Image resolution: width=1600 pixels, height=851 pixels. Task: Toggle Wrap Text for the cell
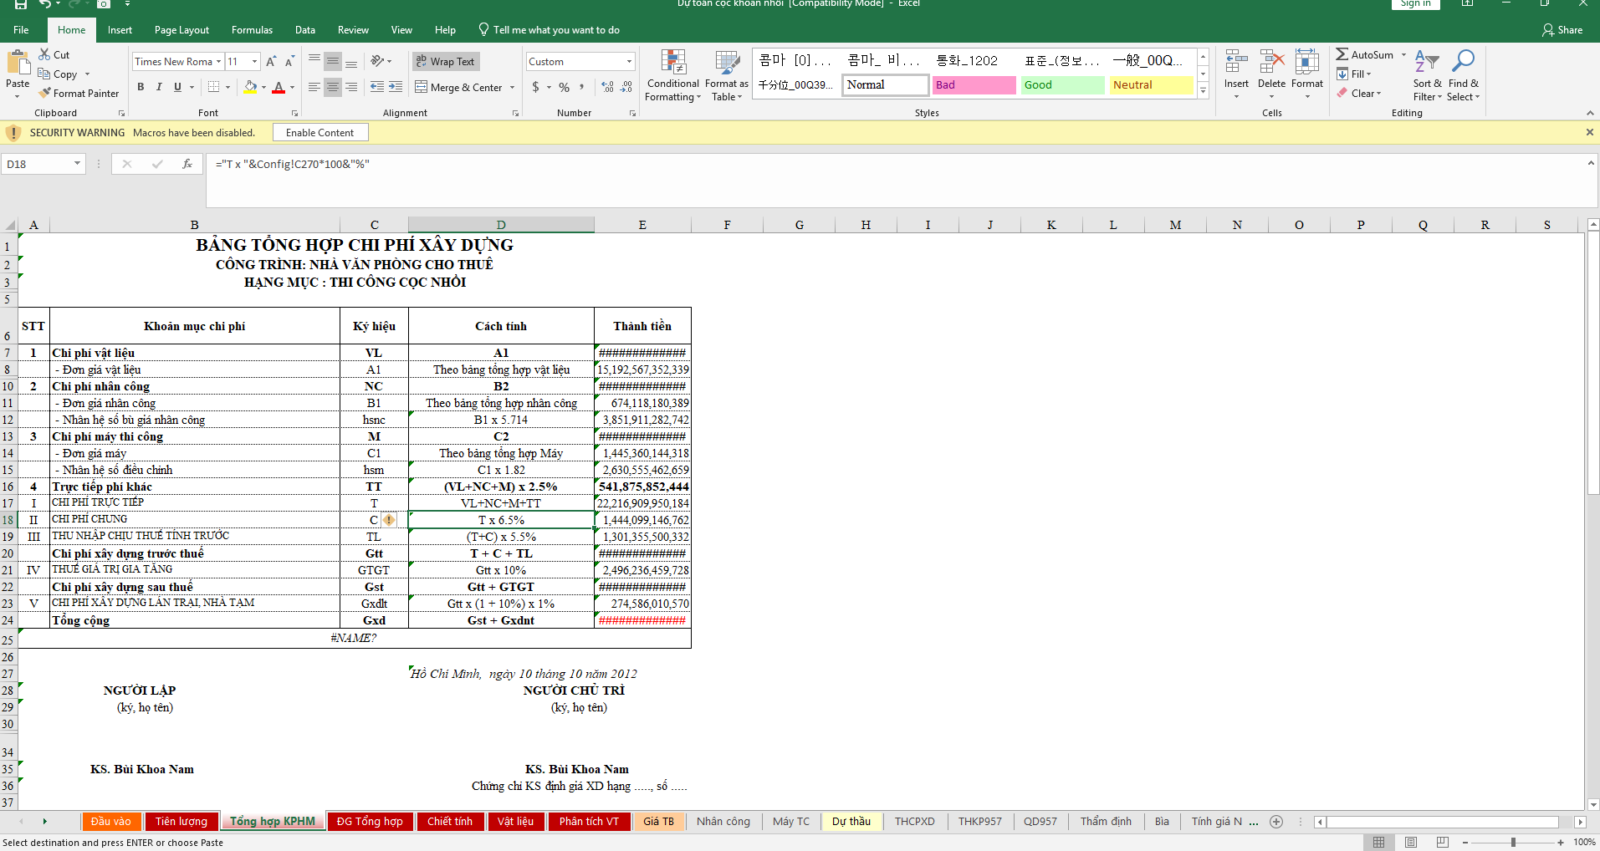click(x=445, y=61)
